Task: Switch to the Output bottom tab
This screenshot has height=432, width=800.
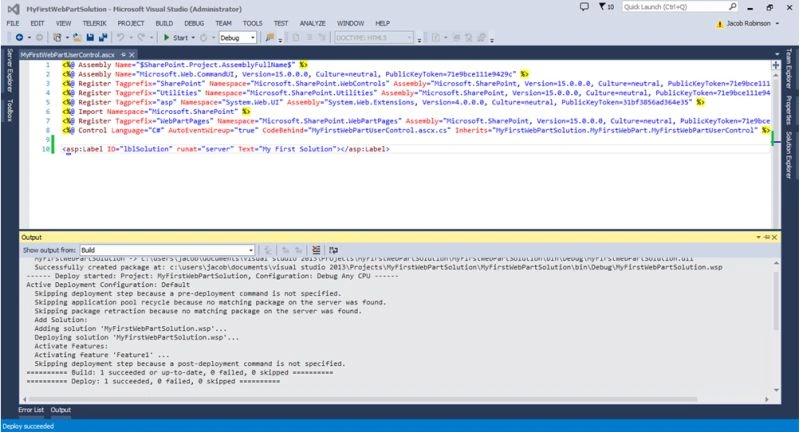Action: 61,410
